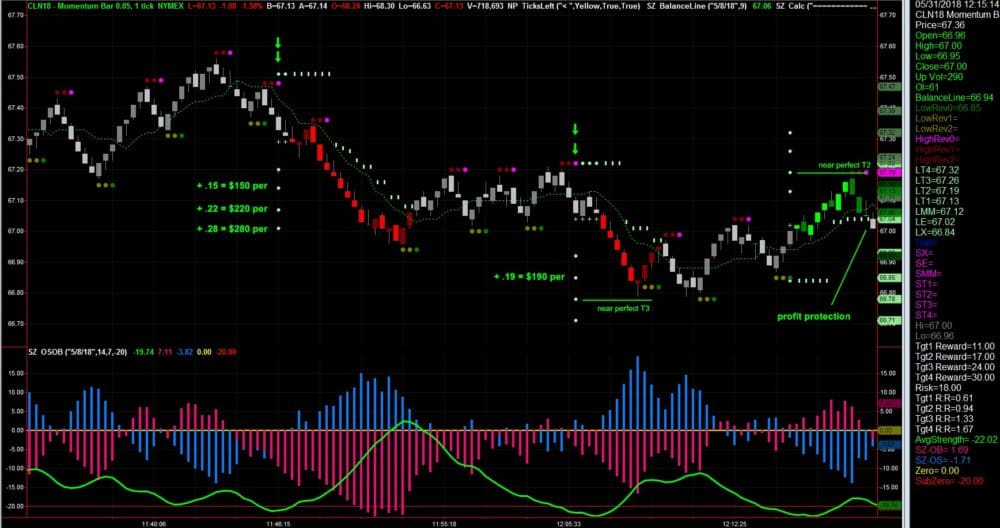Click the 'BalanceLine=66.94' value

(955, 97)
